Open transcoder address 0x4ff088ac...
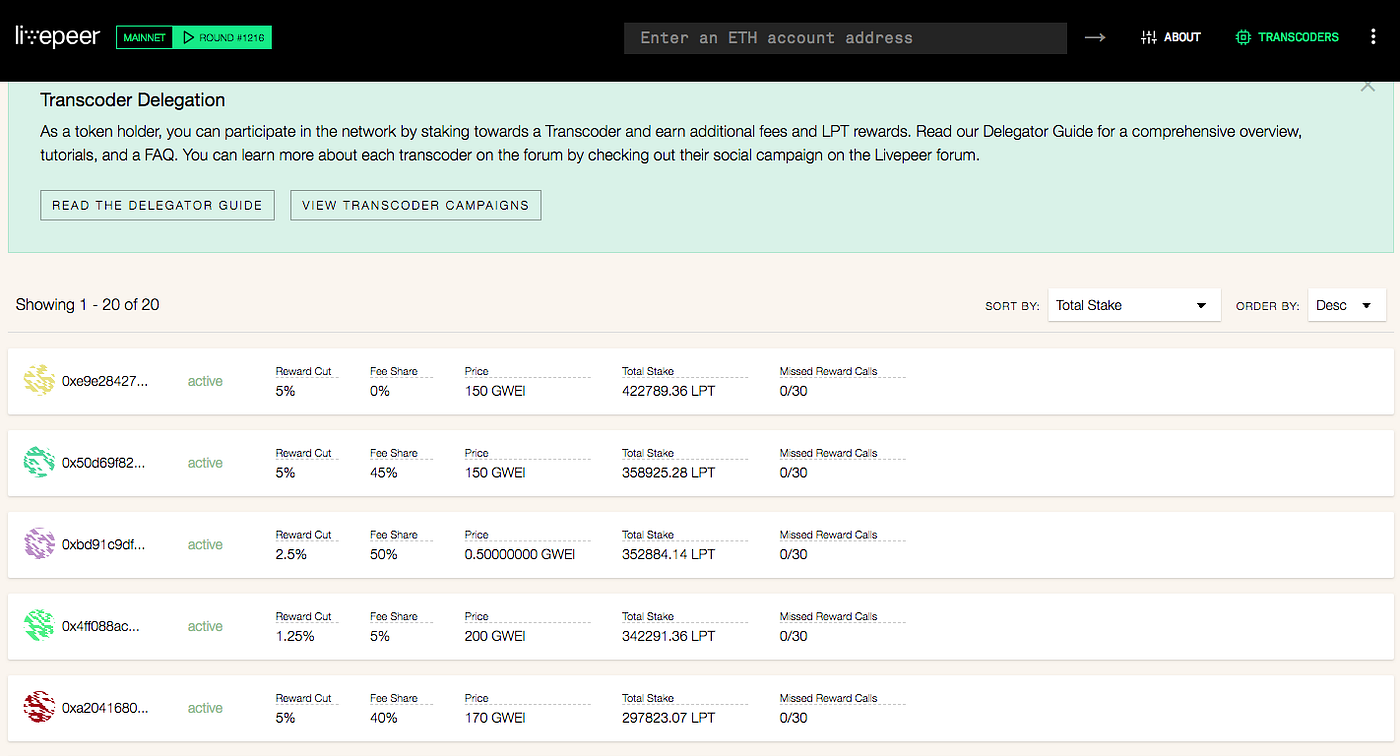The image size is (1400, 756). click(101, 626)
